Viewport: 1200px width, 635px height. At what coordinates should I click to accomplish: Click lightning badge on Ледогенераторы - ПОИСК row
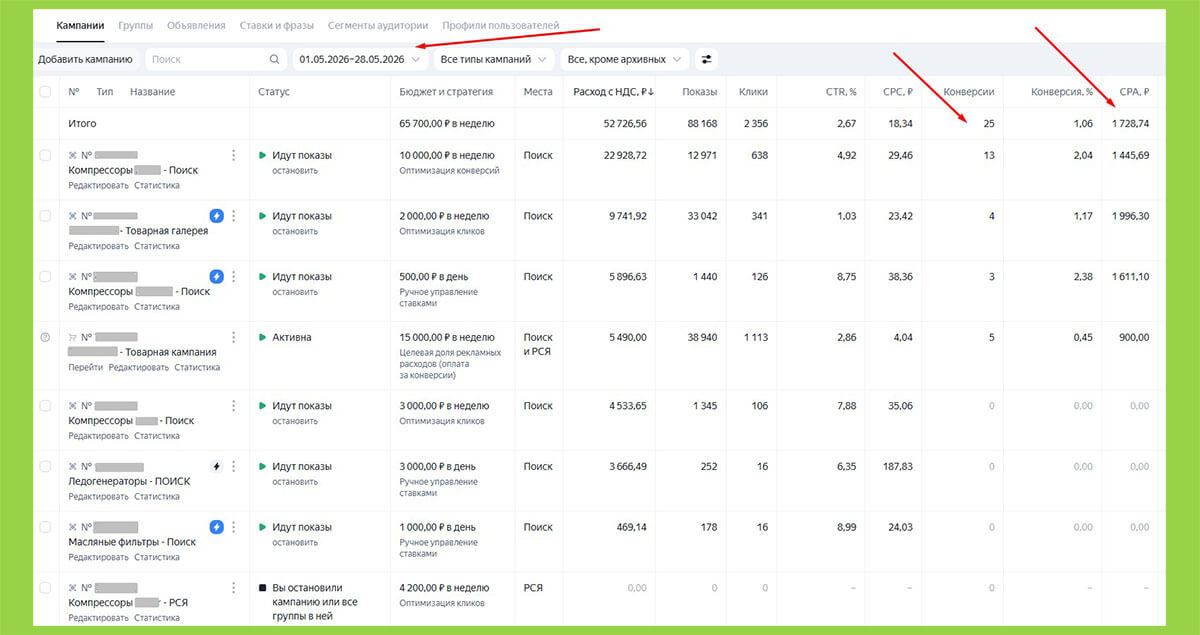pos(216,467)
